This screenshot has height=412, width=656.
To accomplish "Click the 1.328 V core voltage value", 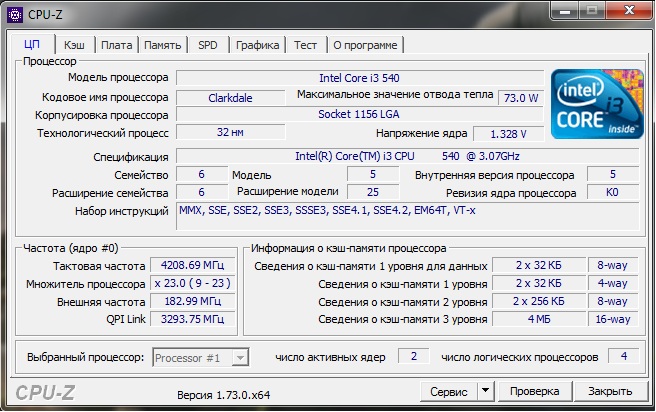I will [508, 134].
